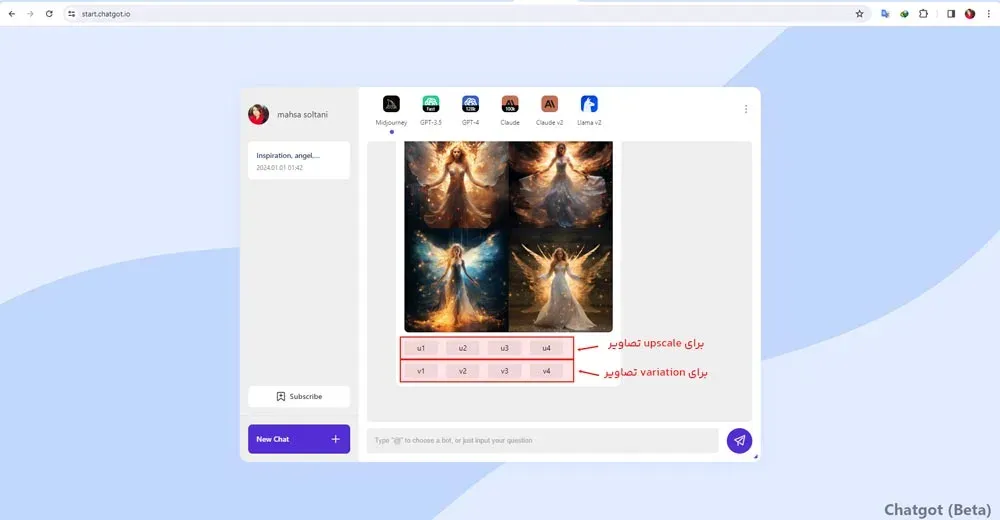This screenshot has height=520, width=1000.
Task: Select the Claude v2 bot icon
Action: (549, 104)
